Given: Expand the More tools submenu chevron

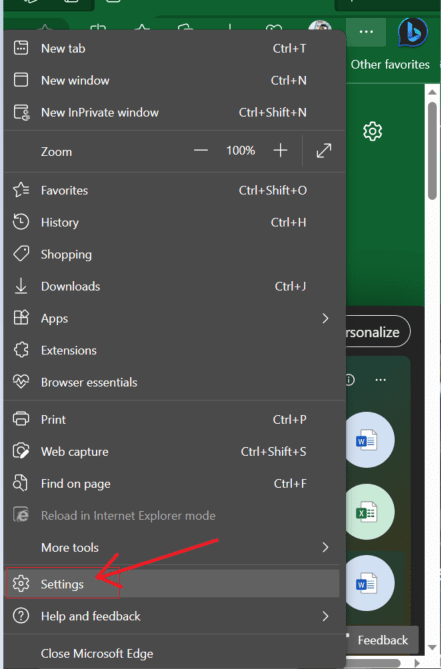Looking at the screenshot, I should coord(325,547).
